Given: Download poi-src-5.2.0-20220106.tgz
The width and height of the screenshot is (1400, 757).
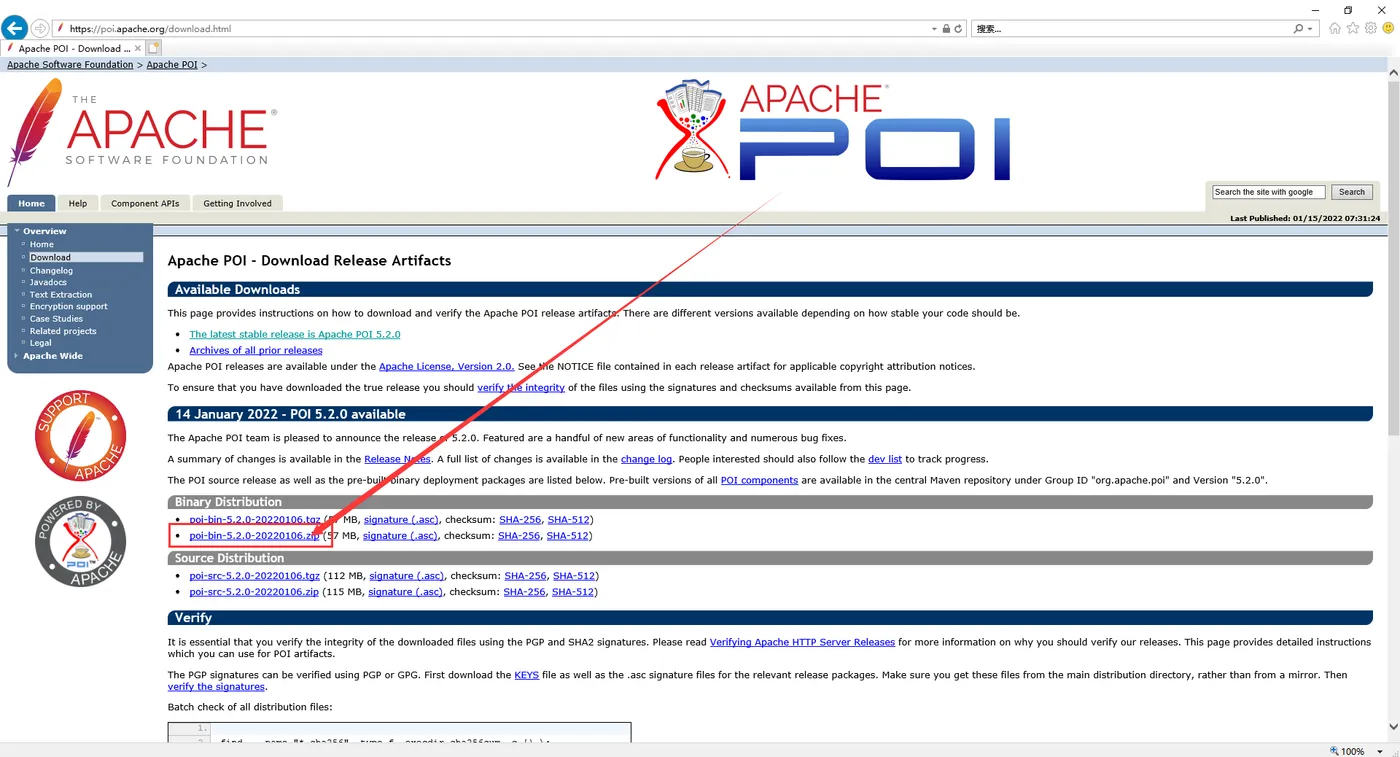Looking at the screenshot, I should click(x=254, y=576).
